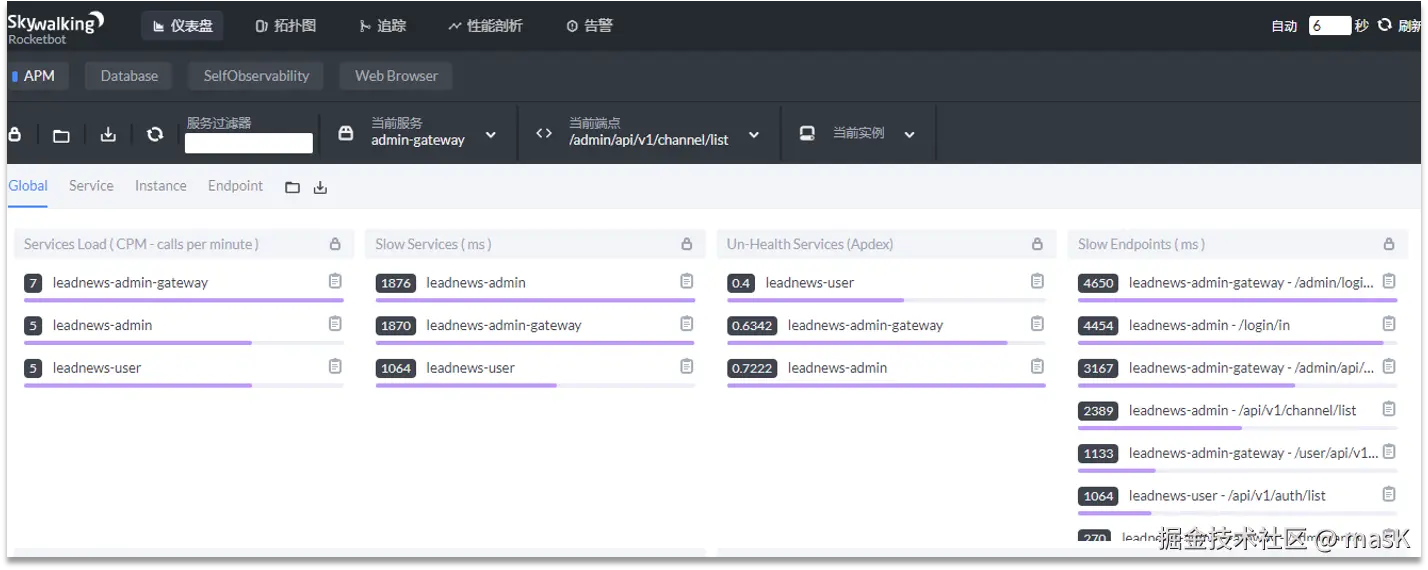The image size is (1428, 570).
Task: Copy leadnews-admin in Un-Health Services list
Action: click(1037, 366)
